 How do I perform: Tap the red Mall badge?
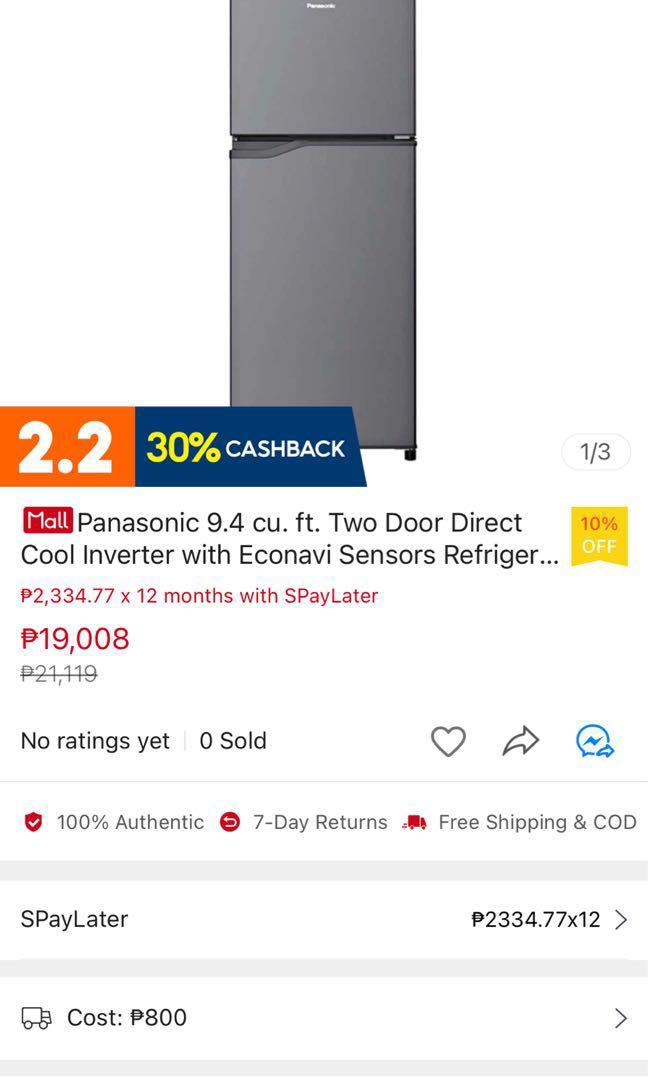point(48,521)
